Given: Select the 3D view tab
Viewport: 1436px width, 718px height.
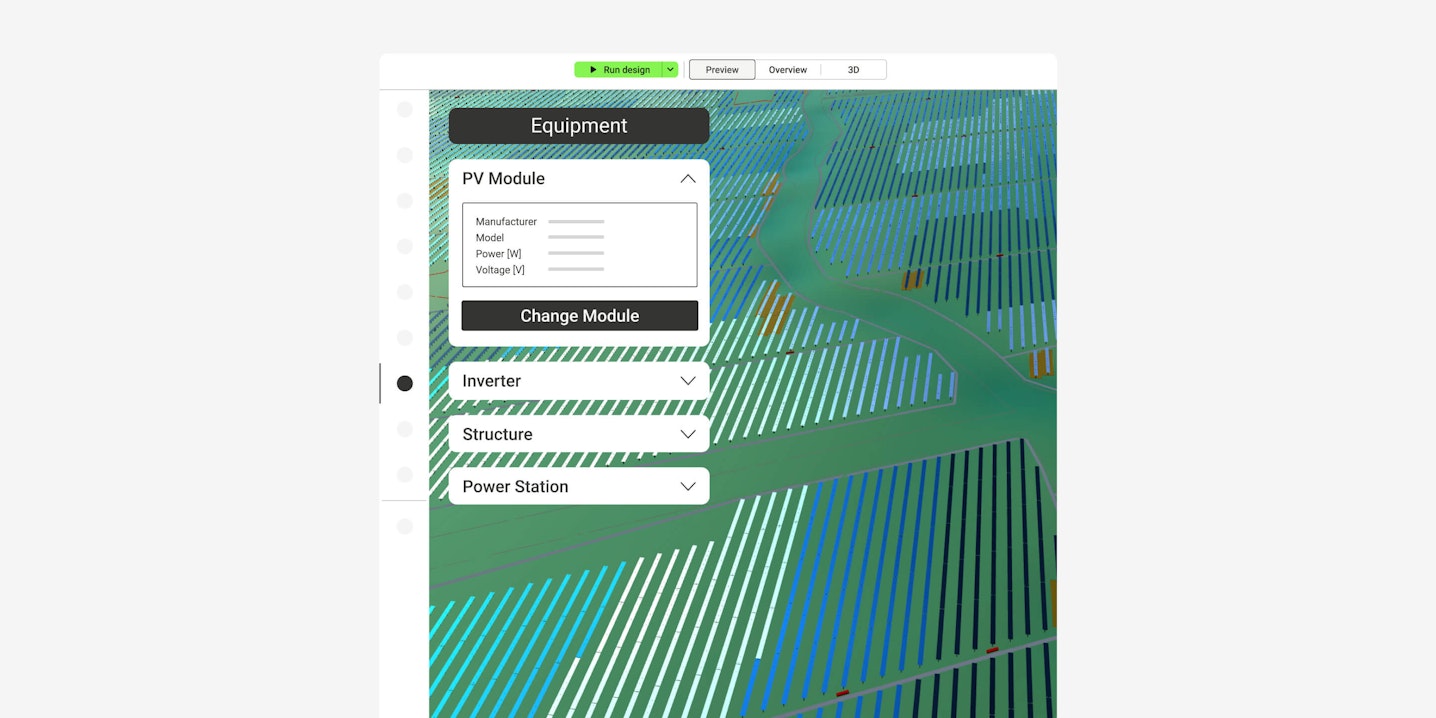Looking at the screenshot, I should coord(853,70).
